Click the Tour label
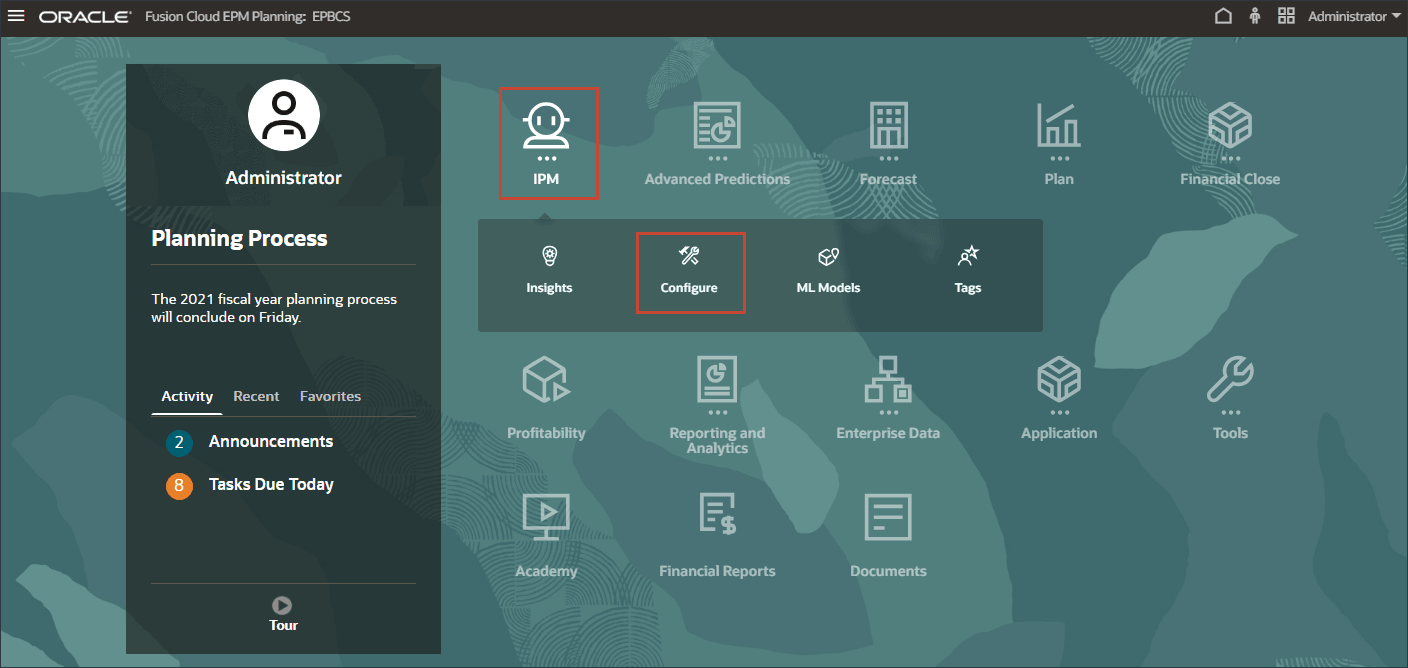This screenshot has width=1408, height=668. [283, 625]
